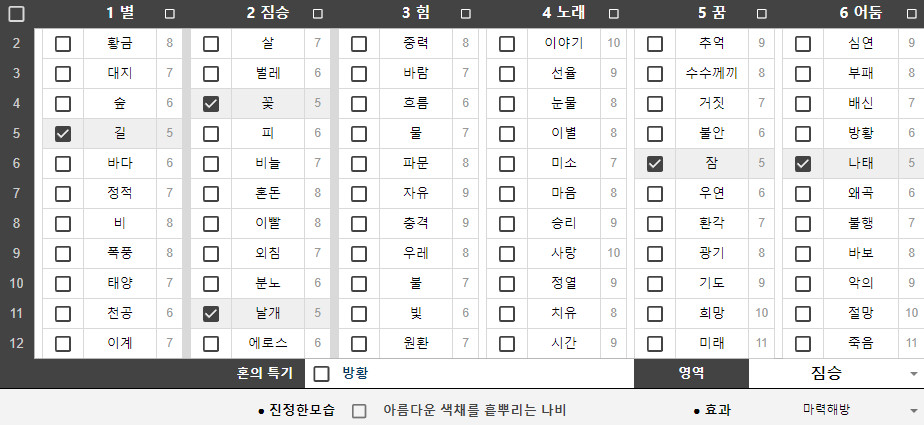Enable the 이야기 checkbox
This screenshot has width=924, height=425.
click(x=507, y=44)
